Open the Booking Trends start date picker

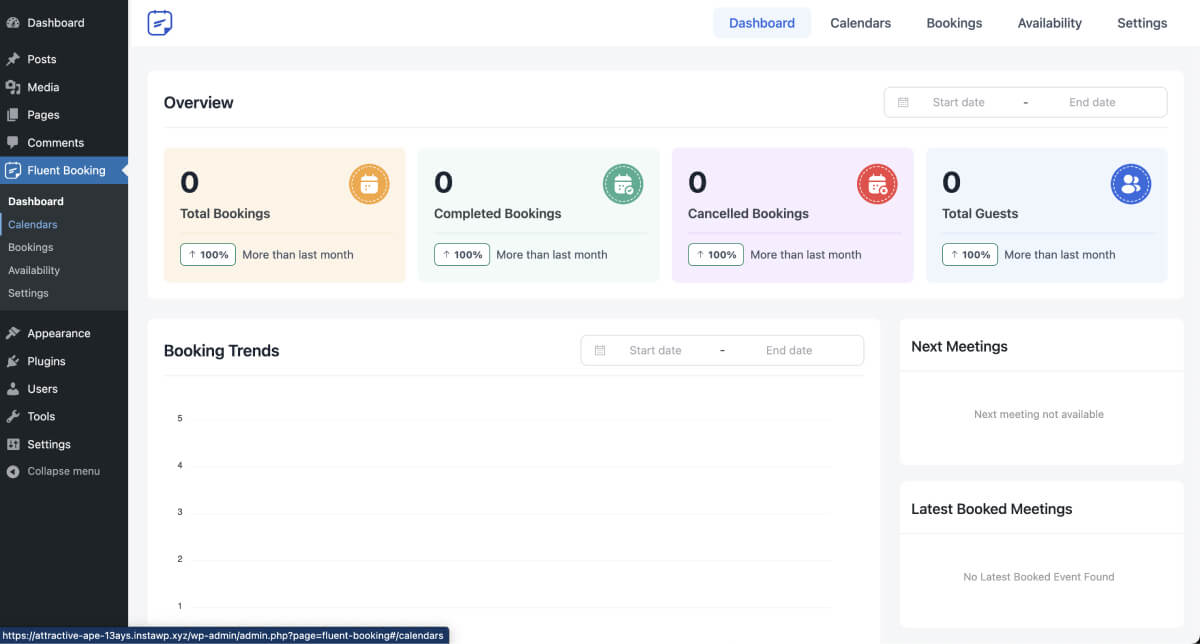[655, 350]
